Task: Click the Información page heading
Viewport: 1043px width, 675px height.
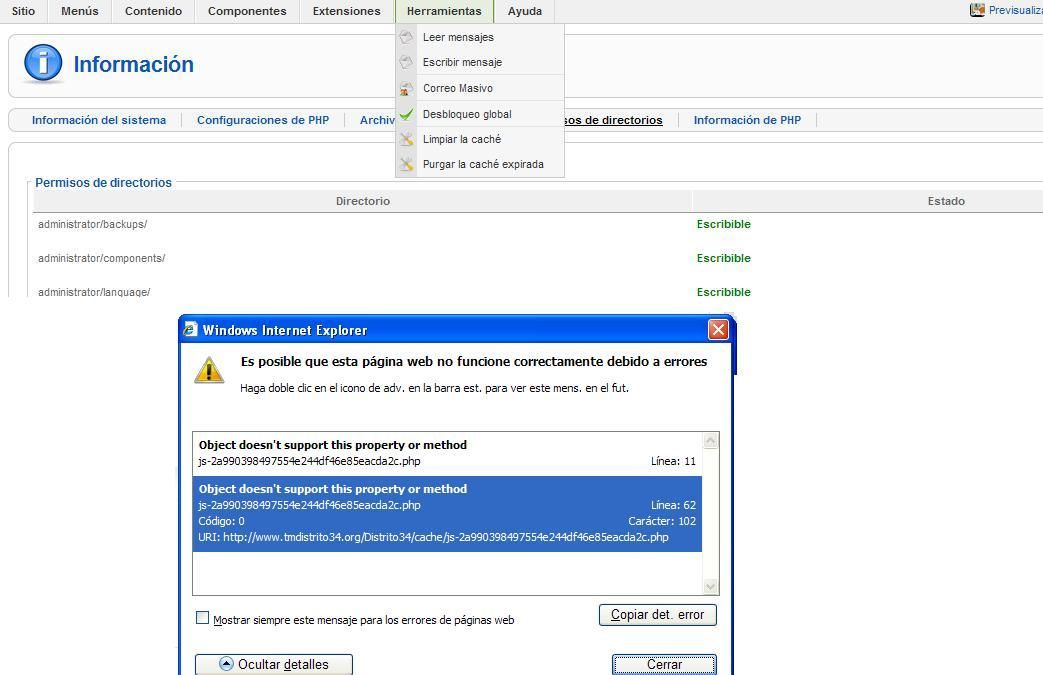Action: click(x=134, y=65)
